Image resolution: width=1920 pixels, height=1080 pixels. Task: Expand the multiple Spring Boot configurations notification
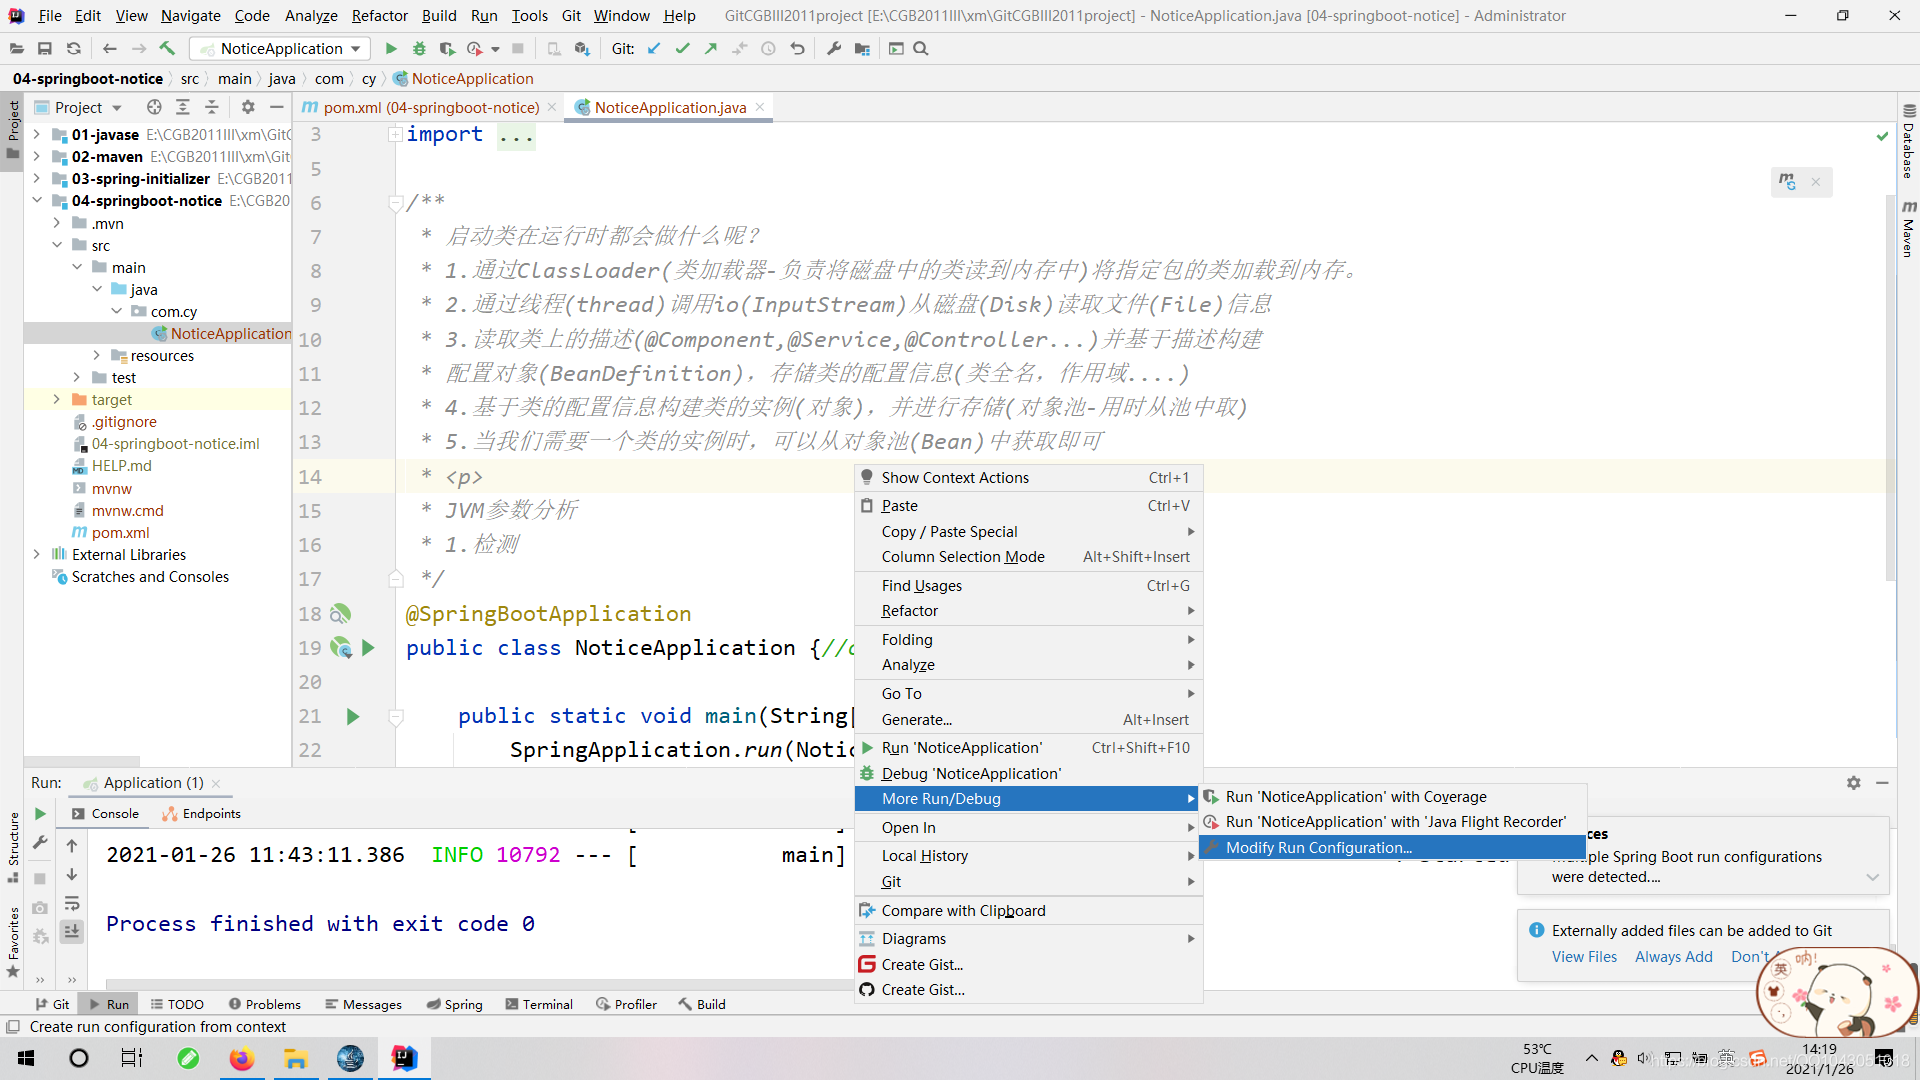pos(1872,877)
